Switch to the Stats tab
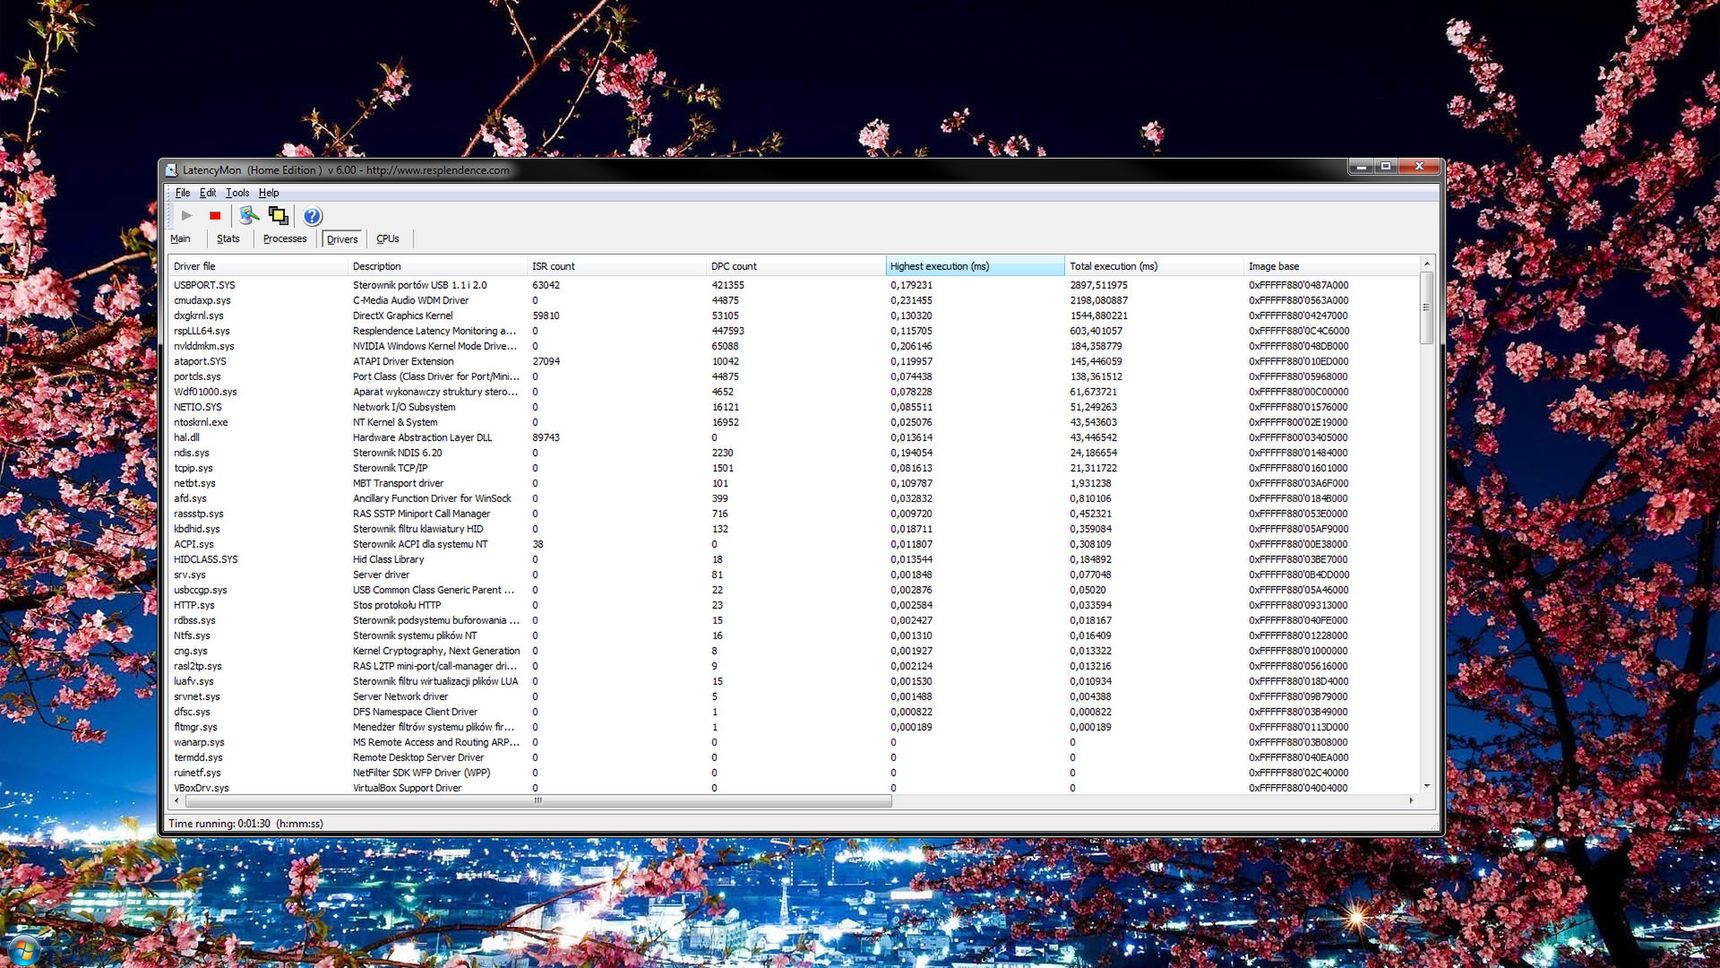The image size is (1720, 968). (228, 239)
